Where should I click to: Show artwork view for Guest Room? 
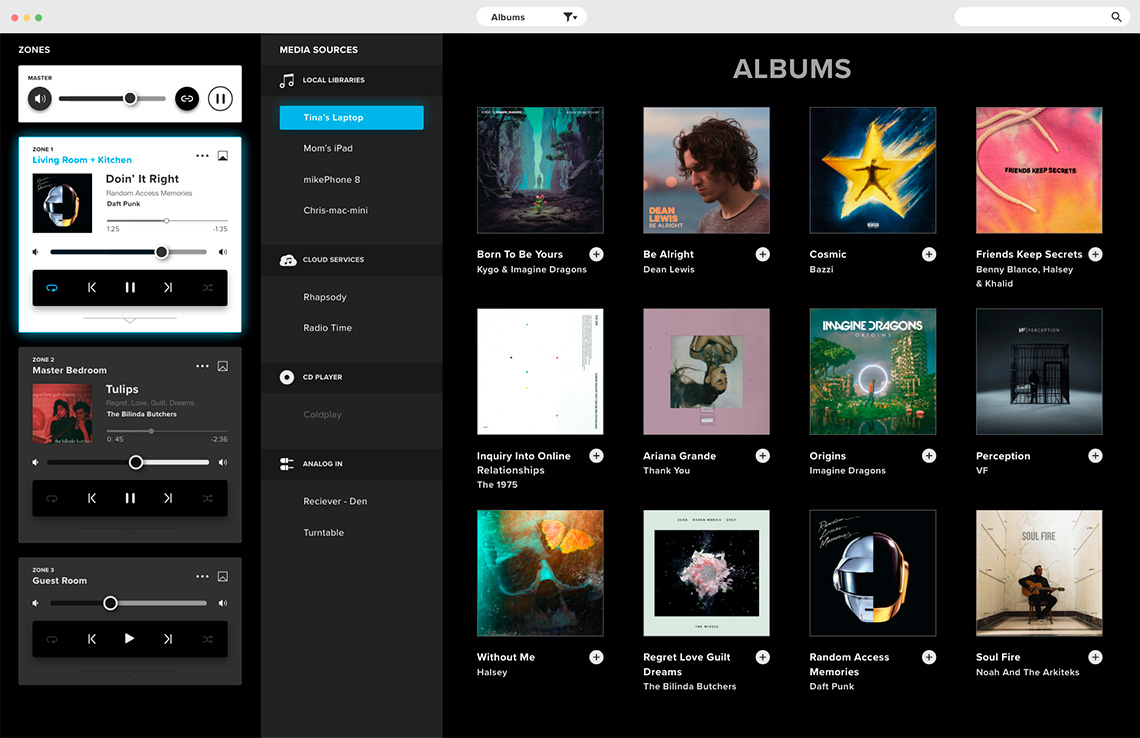(223, 576)
